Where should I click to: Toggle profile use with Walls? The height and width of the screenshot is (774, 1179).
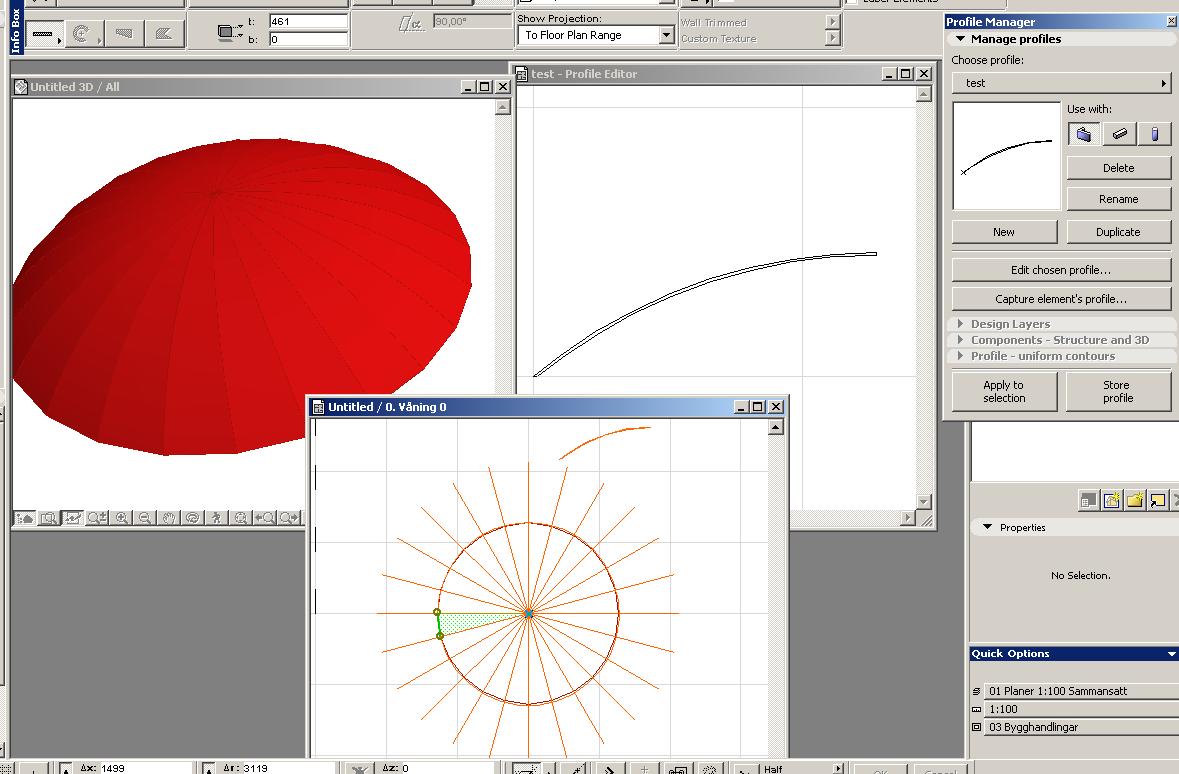(1084, 133)
